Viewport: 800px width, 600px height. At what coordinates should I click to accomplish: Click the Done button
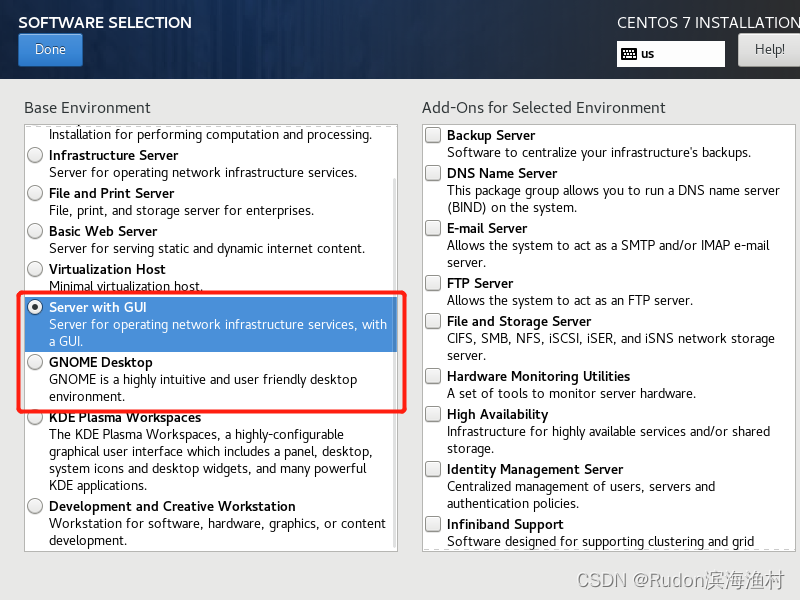coord(50,49)
